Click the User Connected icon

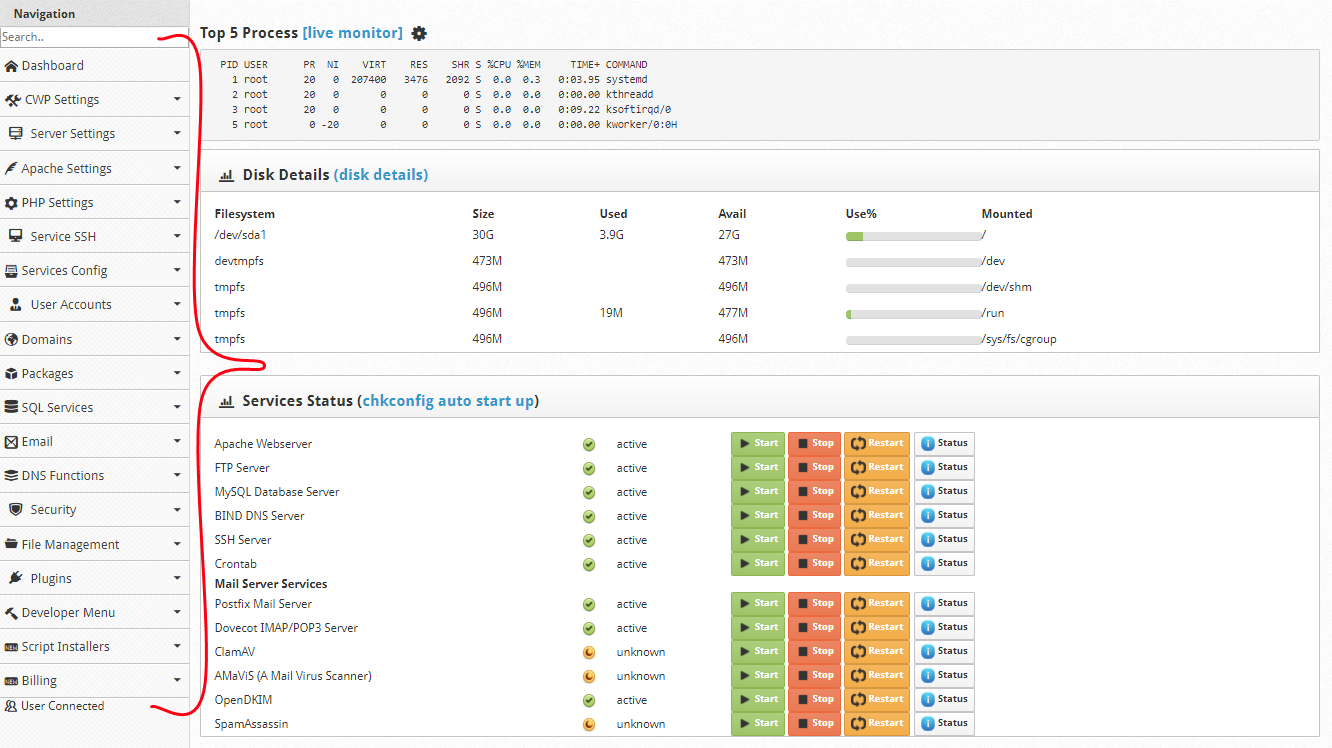(11, 706)
